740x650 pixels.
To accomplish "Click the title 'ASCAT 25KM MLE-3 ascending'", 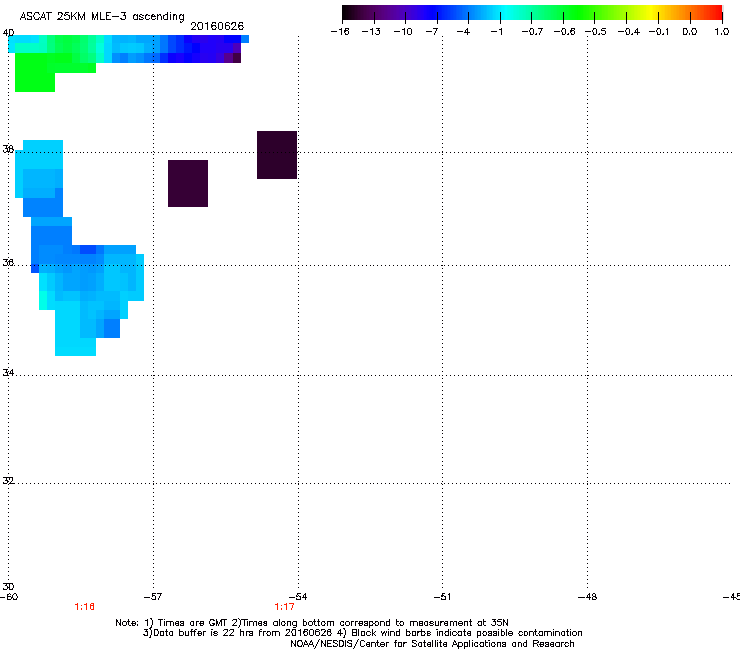I will coord(102,16).
